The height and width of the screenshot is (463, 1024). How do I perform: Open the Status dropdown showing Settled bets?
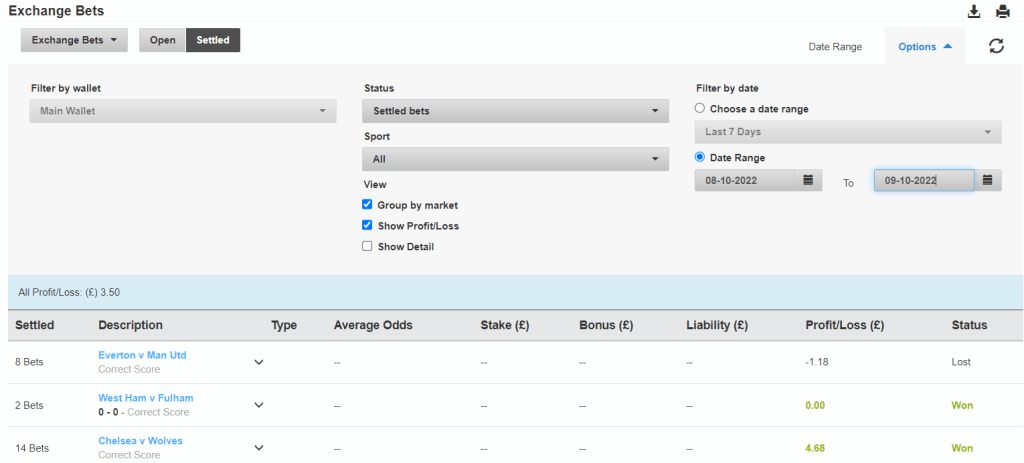(x=515, y=111)
